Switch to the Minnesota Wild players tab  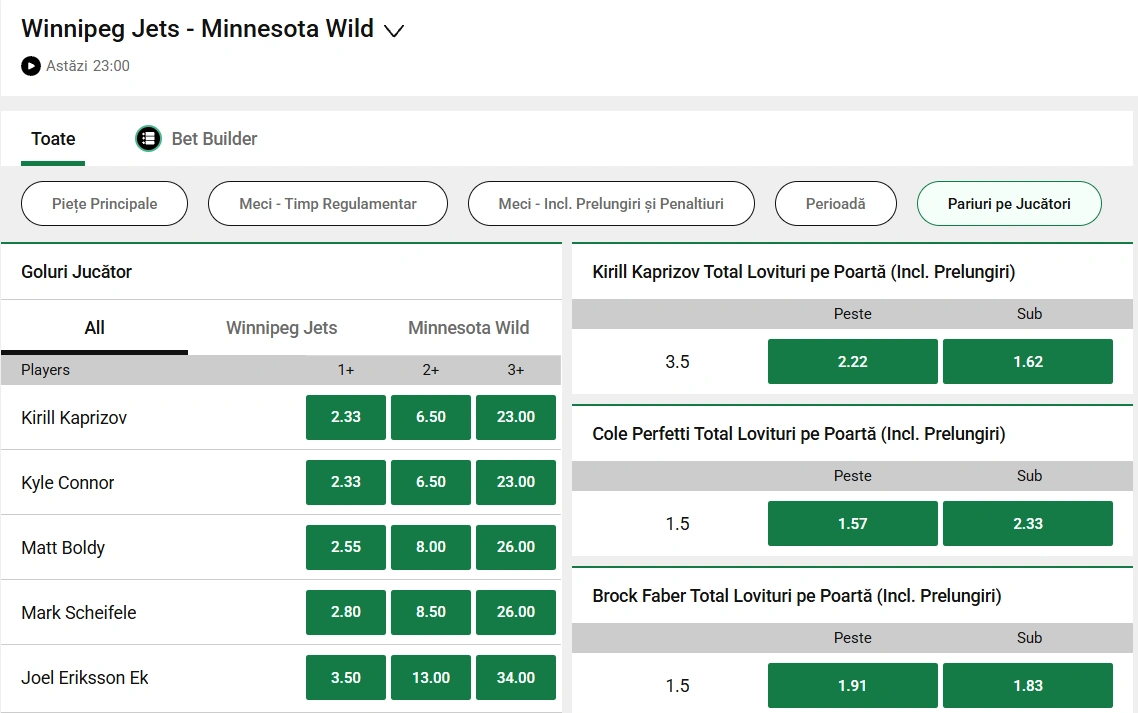[x=467, y=327]
